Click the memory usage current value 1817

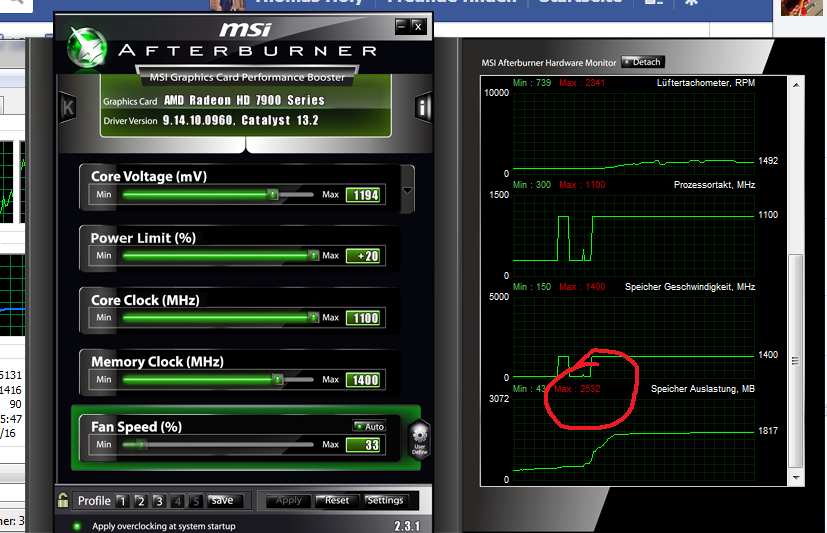(768, 431)
